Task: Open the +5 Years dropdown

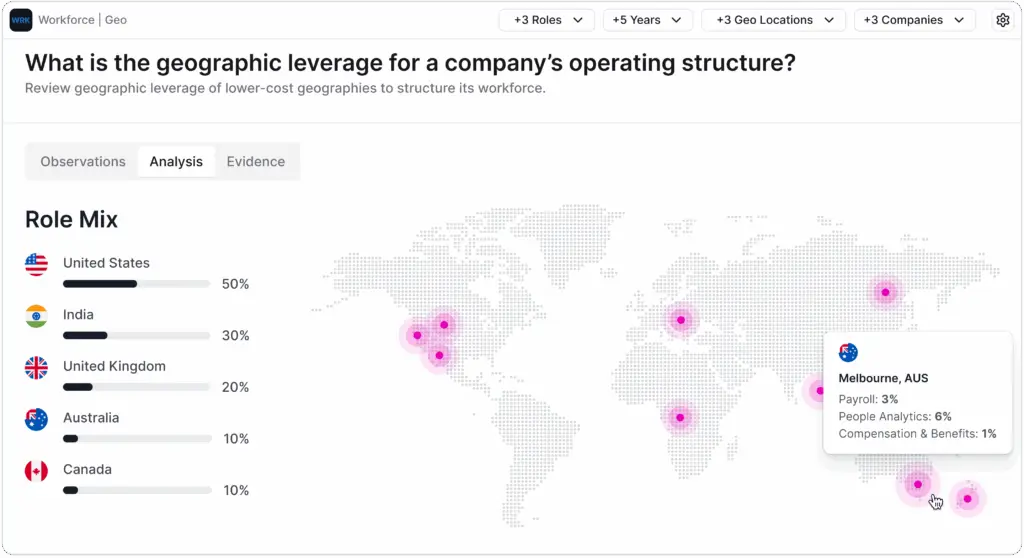Action: (x=647, y=20)
